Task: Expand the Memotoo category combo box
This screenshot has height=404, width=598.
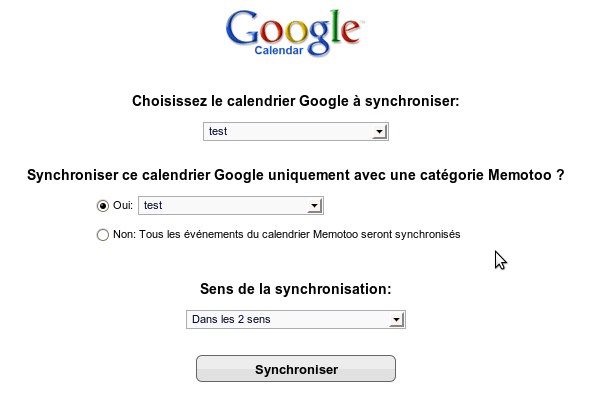Action: 231,206
